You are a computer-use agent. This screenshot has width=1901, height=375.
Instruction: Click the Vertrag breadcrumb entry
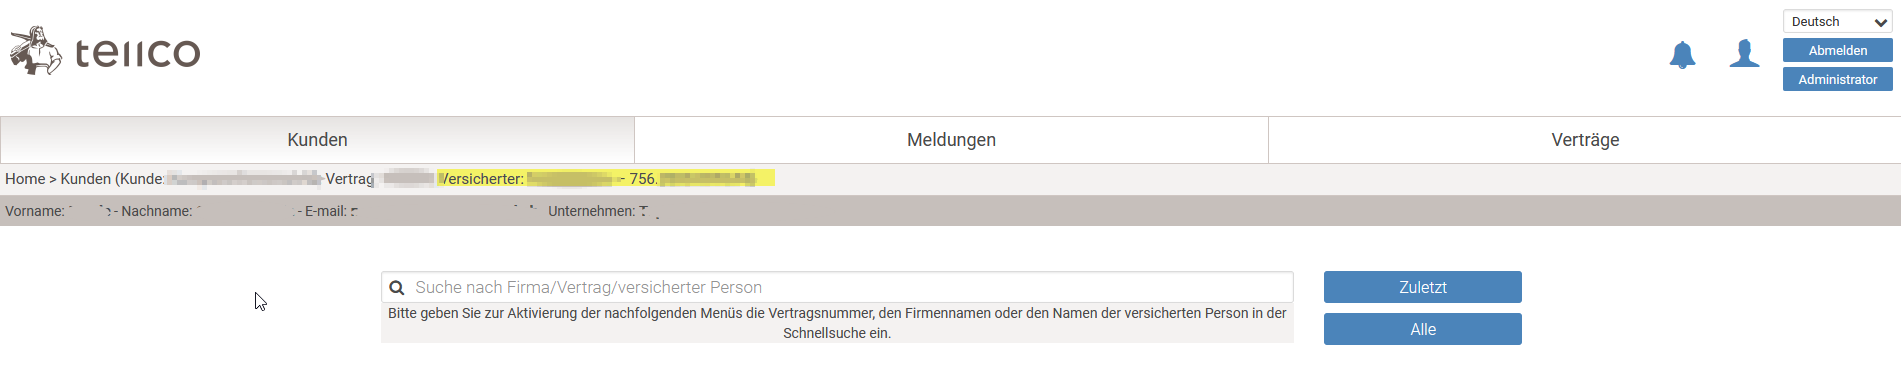coord(349,179)
